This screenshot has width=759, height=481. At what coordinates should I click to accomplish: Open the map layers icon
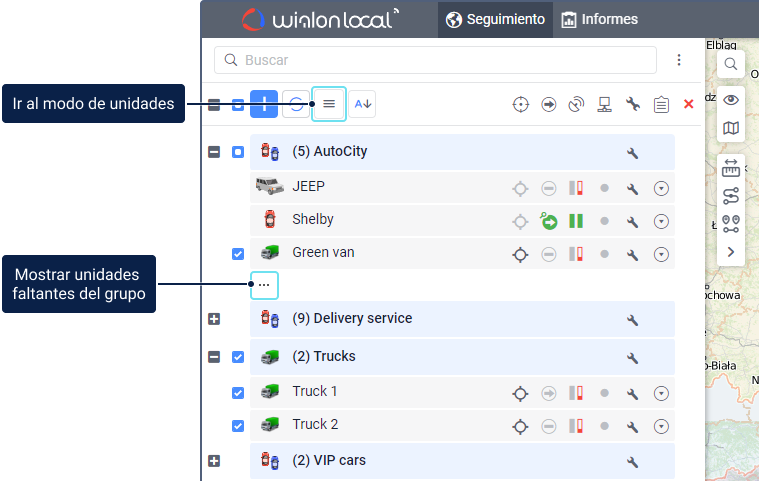(731, 128)
